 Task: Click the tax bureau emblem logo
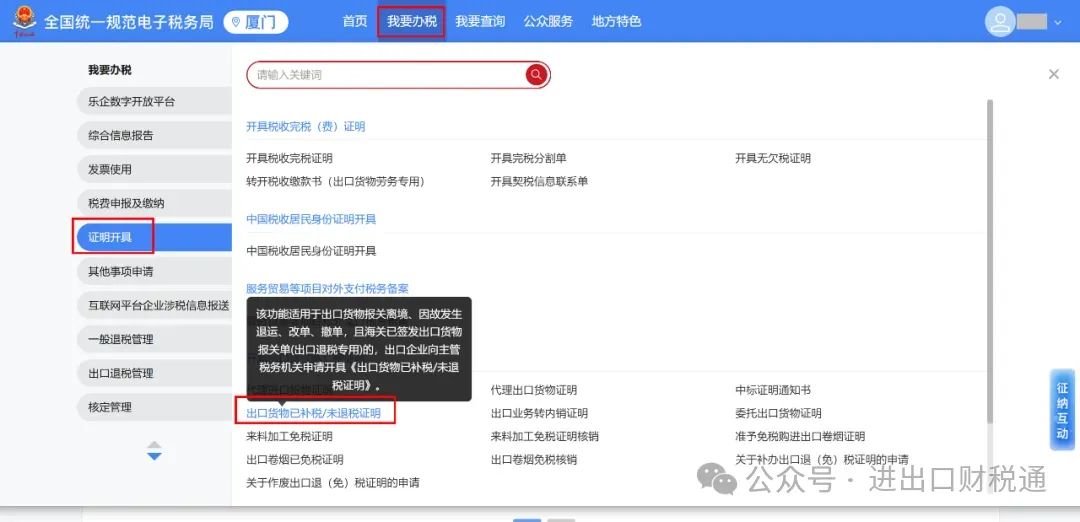click(25, 21)
